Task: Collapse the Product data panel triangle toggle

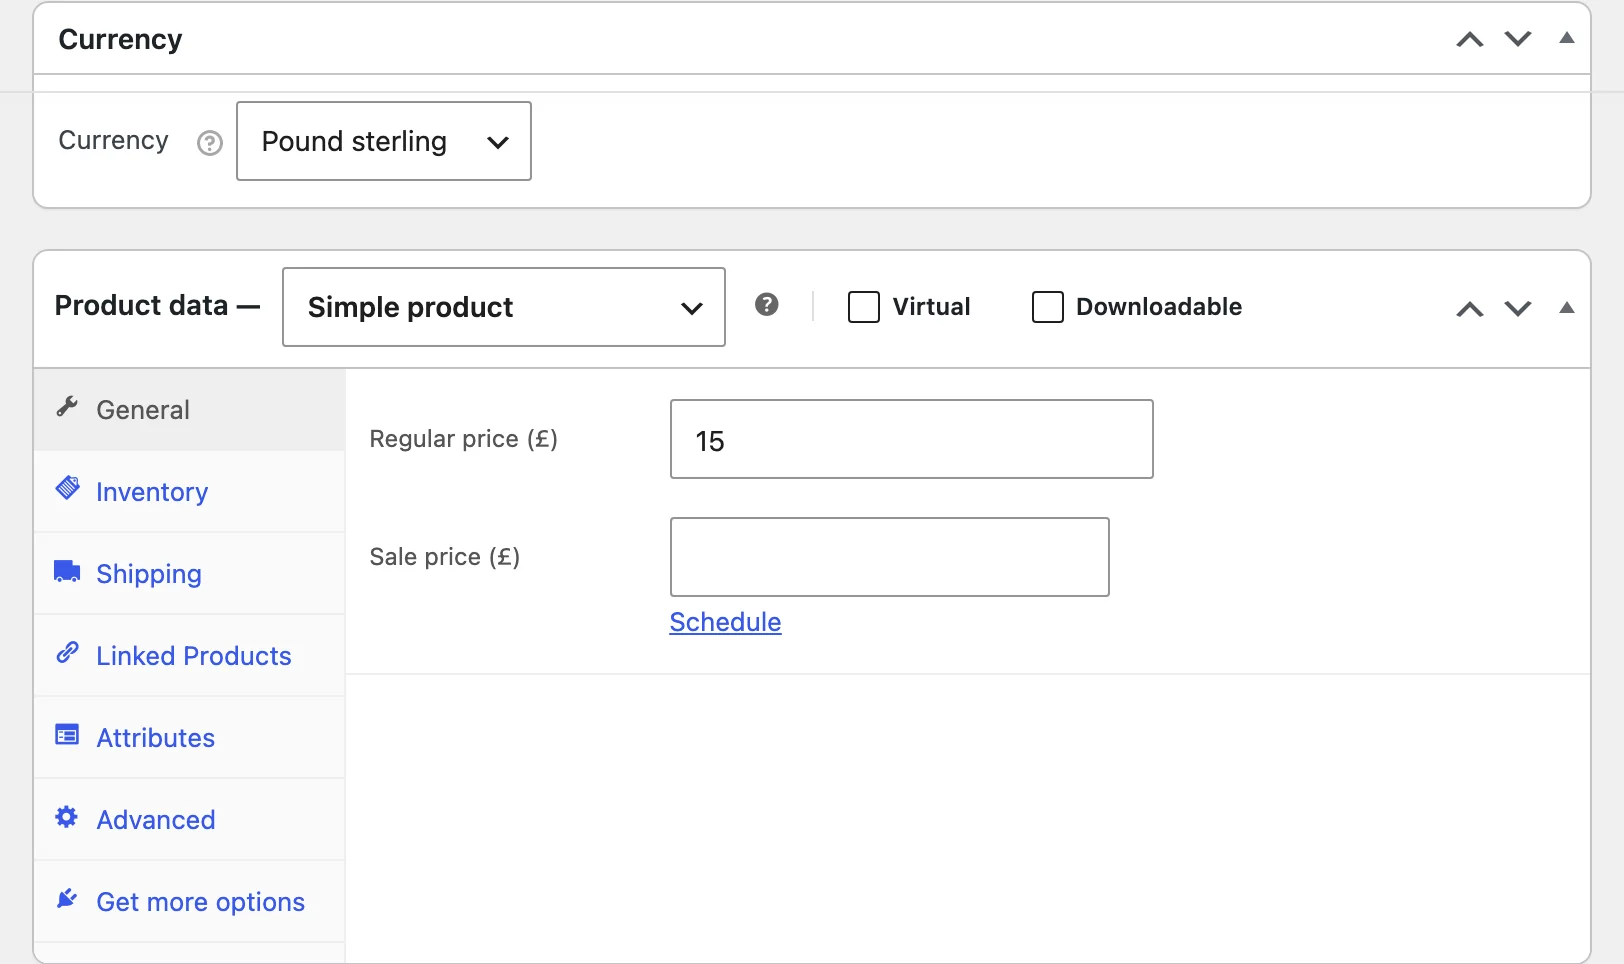Action: 1567,308
